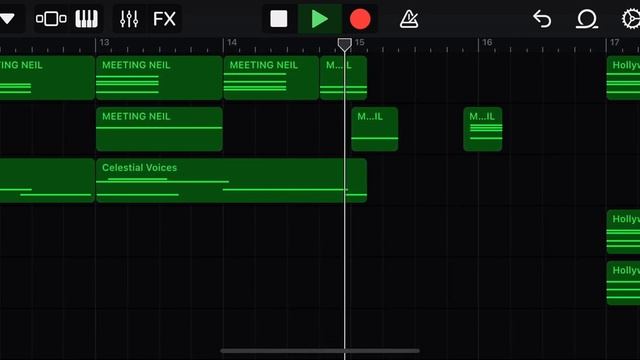Open the keyboard instrument icon
Screen dimensions: 640x360
point(87,19)
